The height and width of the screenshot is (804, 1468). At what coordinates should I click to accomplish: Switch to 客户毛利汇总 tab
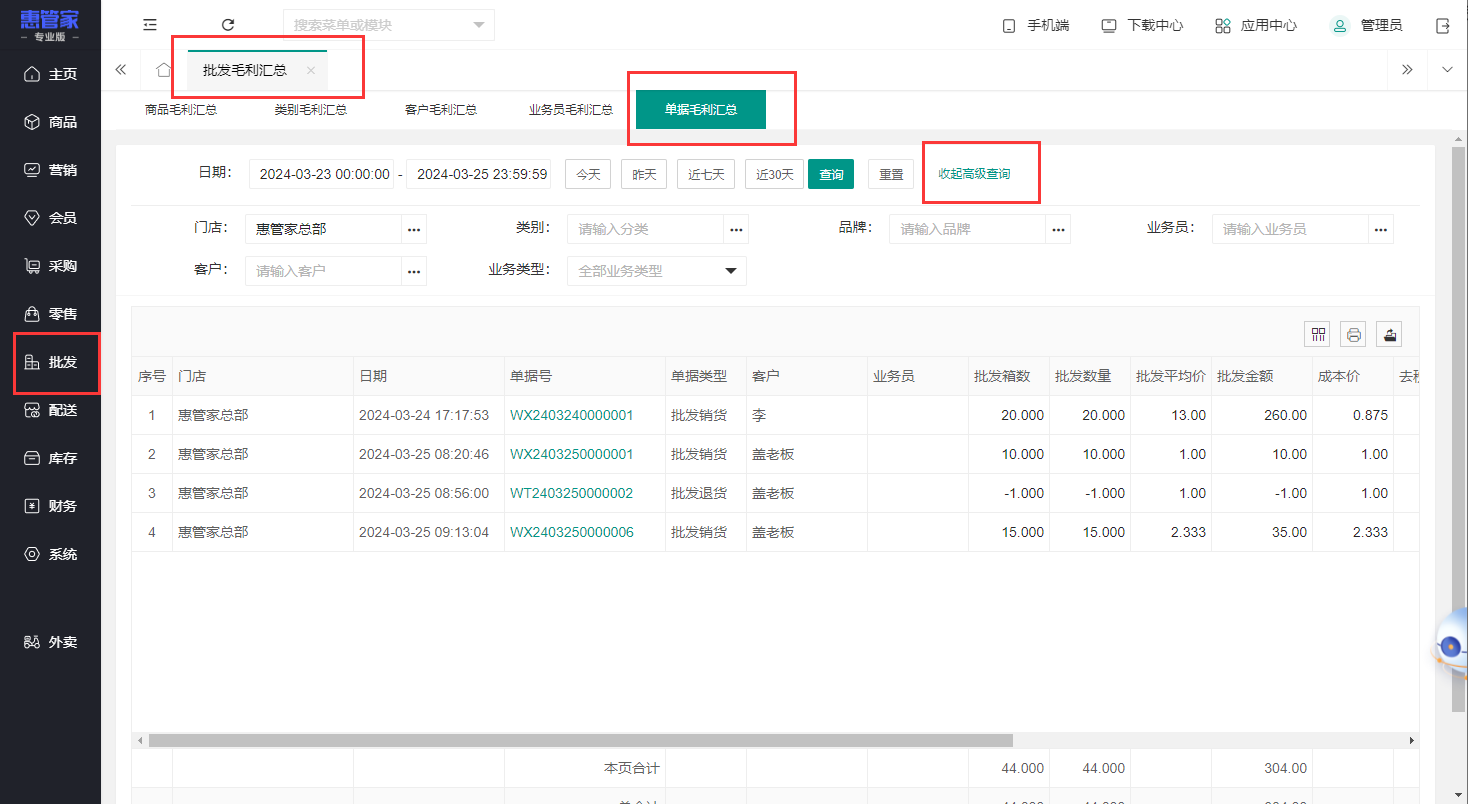[x=441, y=110]
